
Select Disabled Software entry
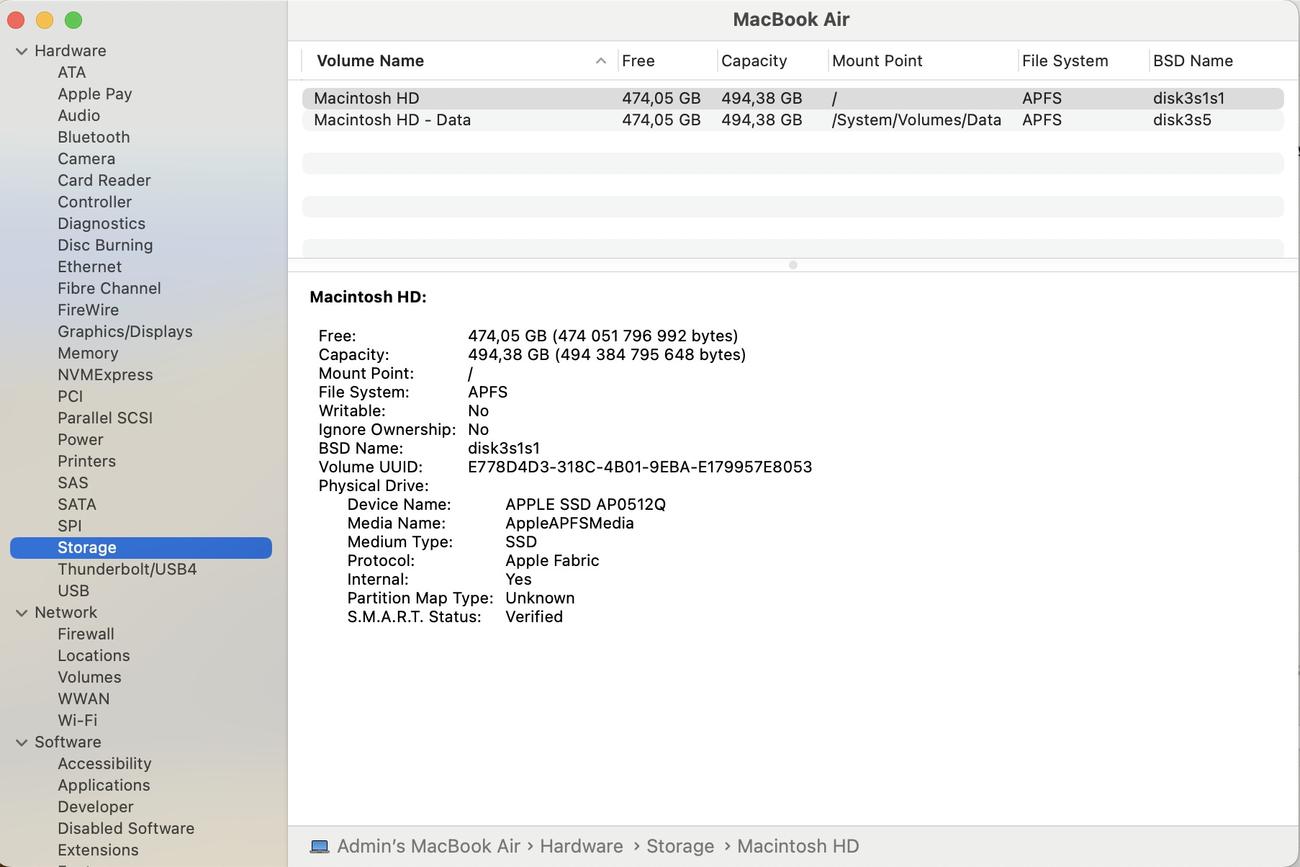tap(126, 828)
